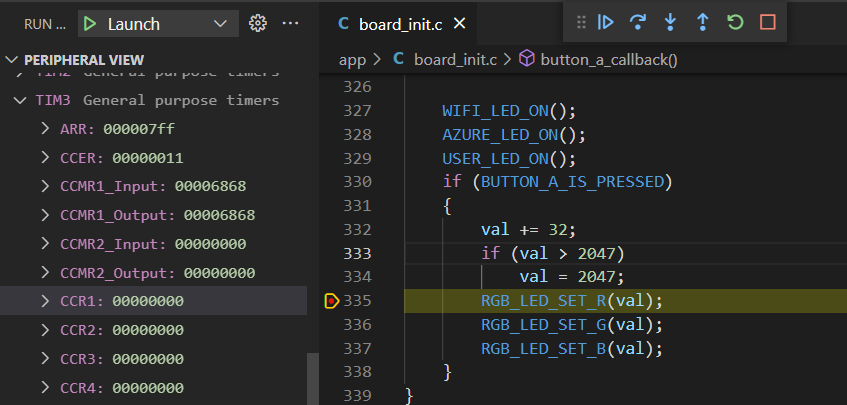847x405 pixels.
Task: Expand the ARR register entry
Action: 45,129
